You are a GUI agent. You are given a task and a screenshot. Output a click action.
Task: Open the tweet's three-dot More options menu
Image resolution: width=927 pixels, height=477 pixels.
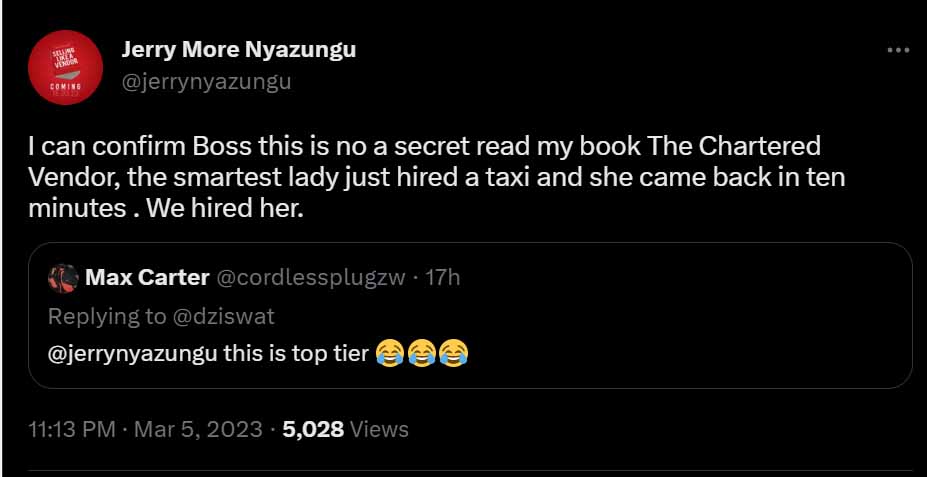898,50
